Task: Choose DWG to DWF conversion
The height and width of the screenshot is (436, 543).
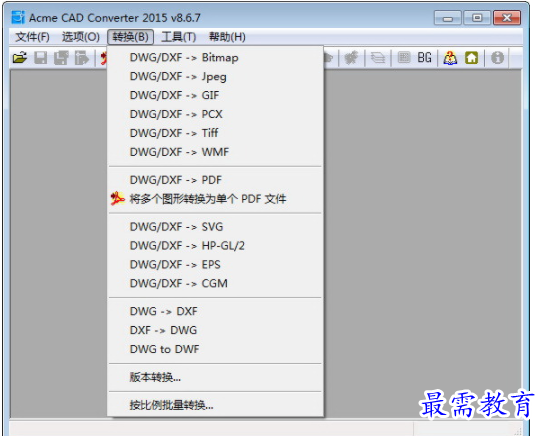Action: point(215,349)
